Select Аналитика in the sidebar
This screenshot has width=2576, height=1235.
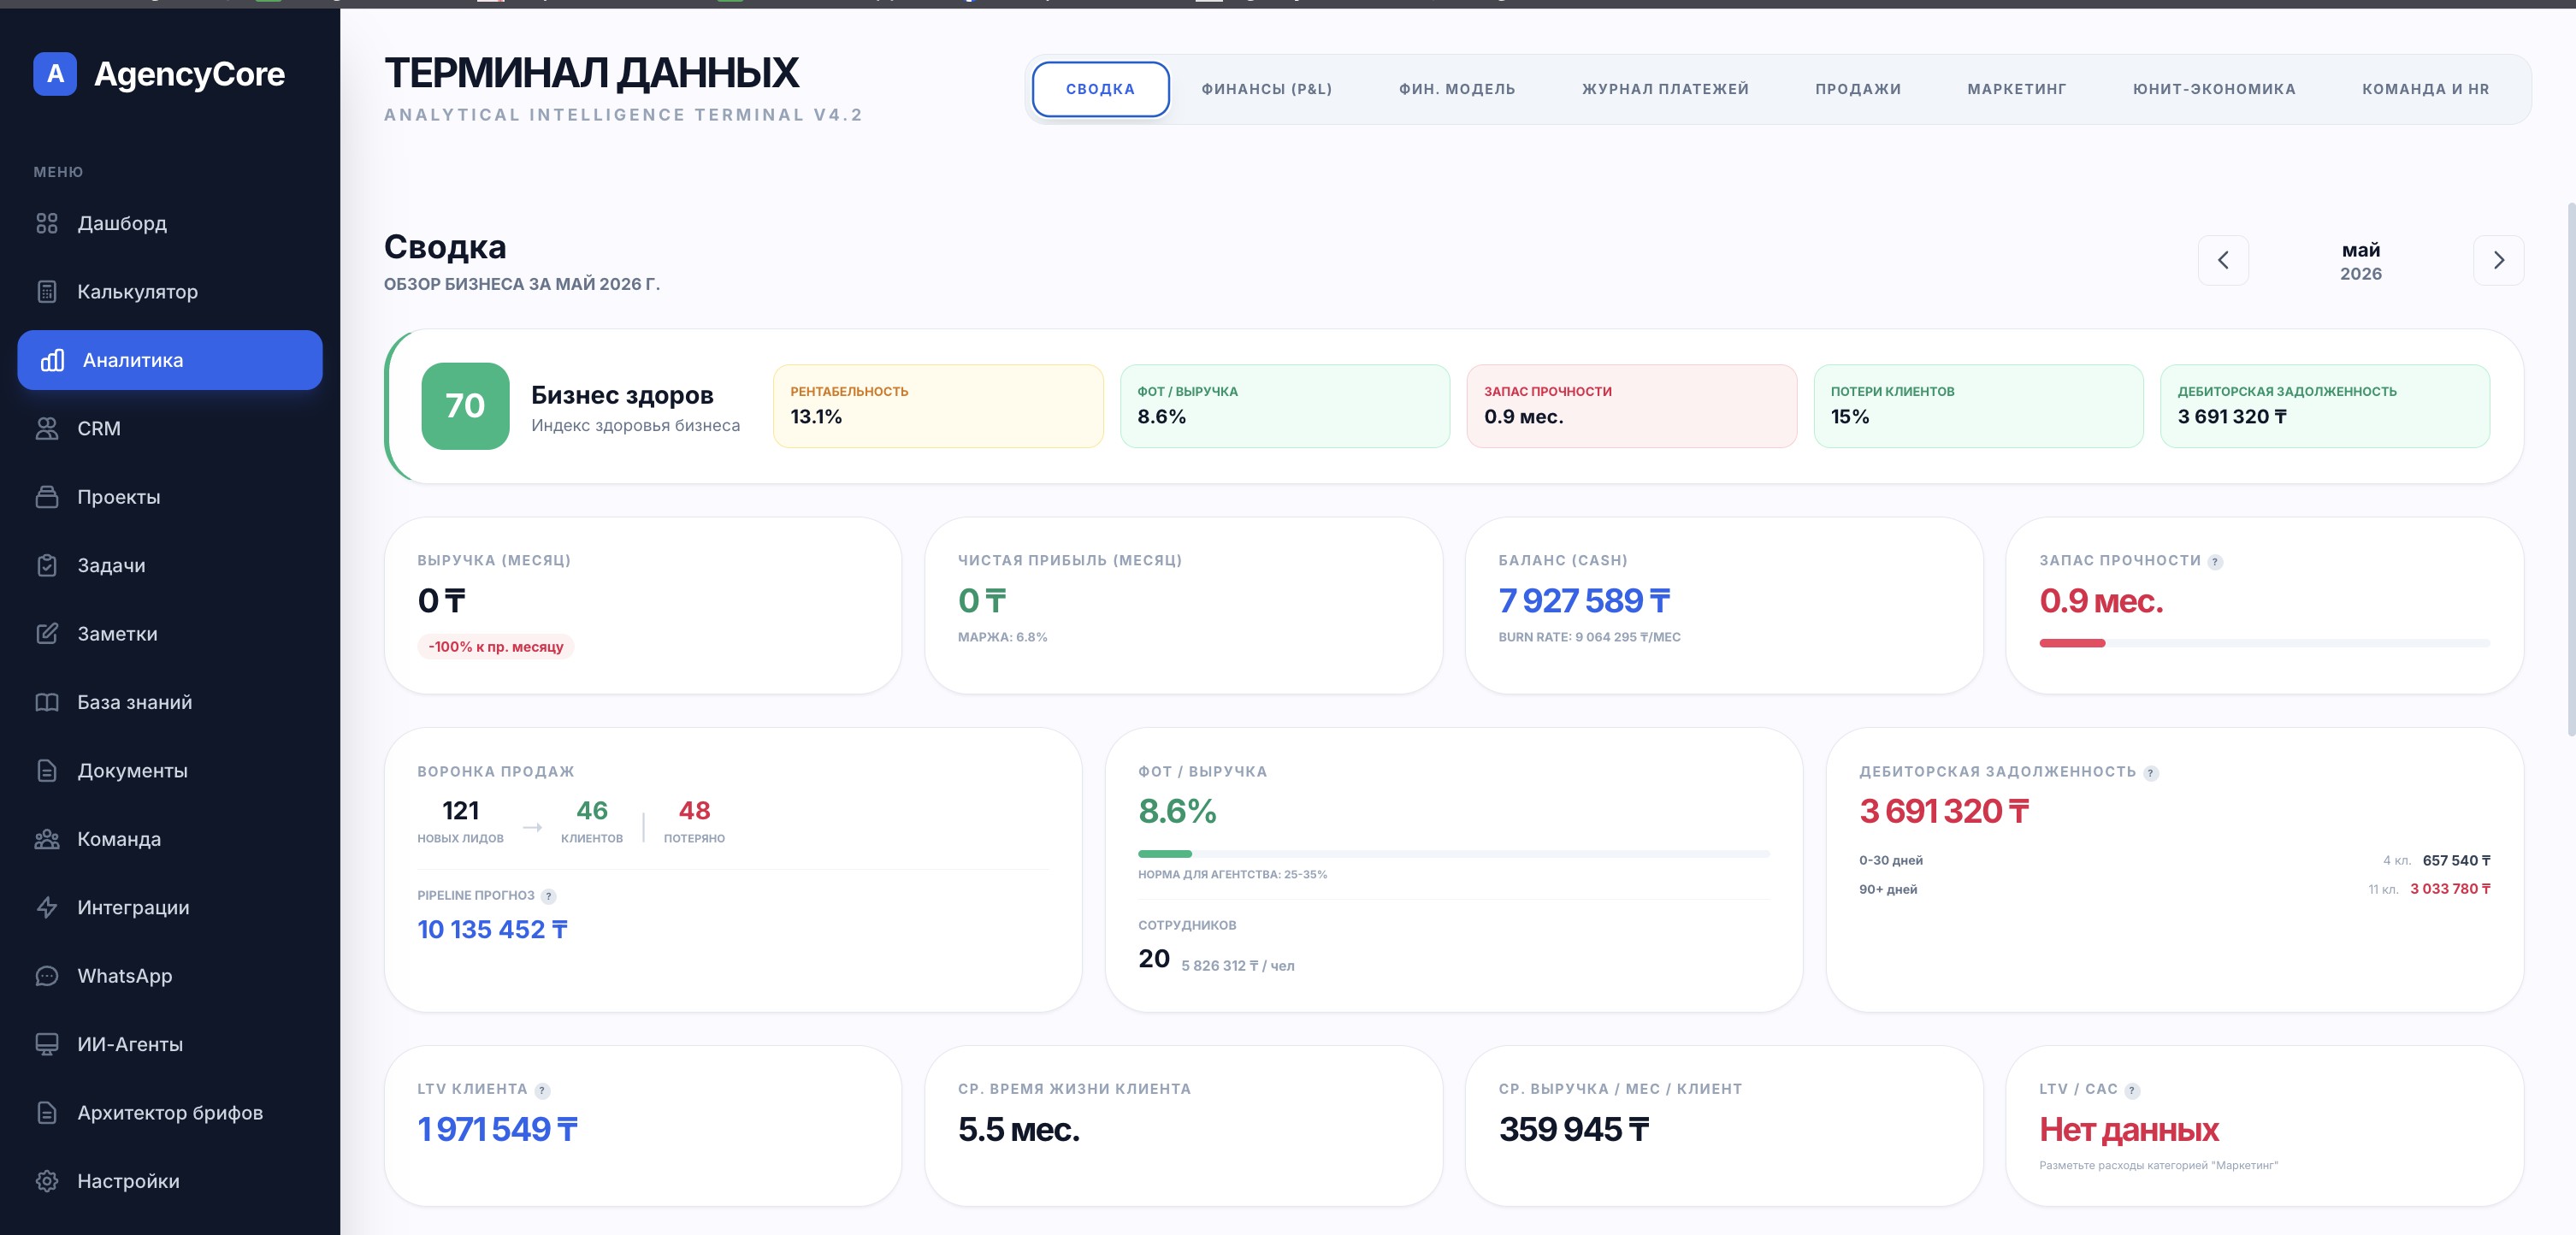click(x=170, y=360)
